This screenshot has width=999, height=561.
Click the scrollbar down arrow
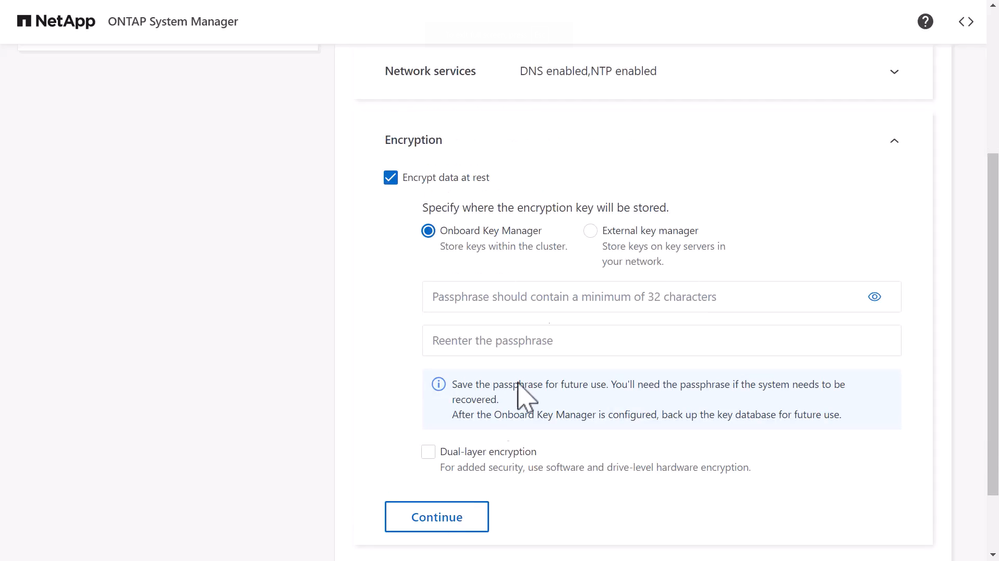click(992, 554)
